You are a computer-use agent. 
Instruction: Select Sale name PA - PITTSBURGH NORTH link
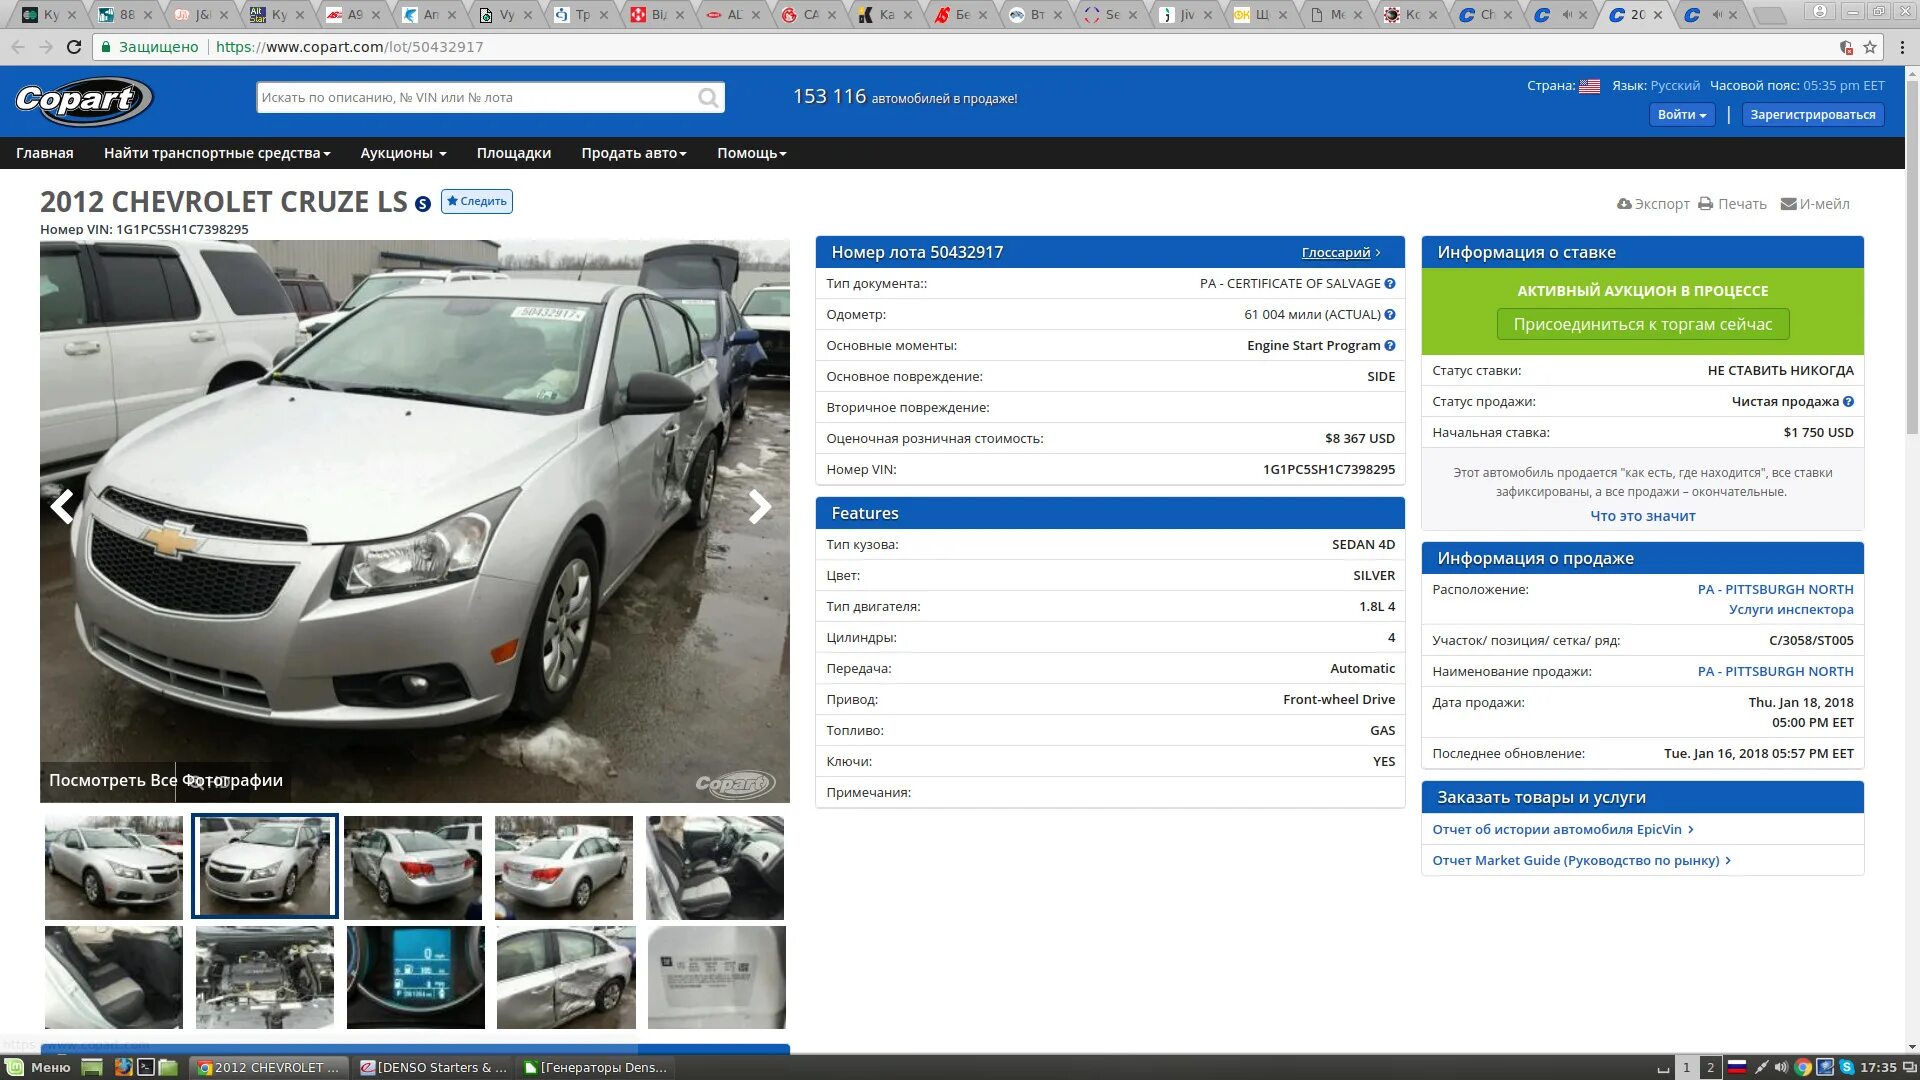[1775, 672]
